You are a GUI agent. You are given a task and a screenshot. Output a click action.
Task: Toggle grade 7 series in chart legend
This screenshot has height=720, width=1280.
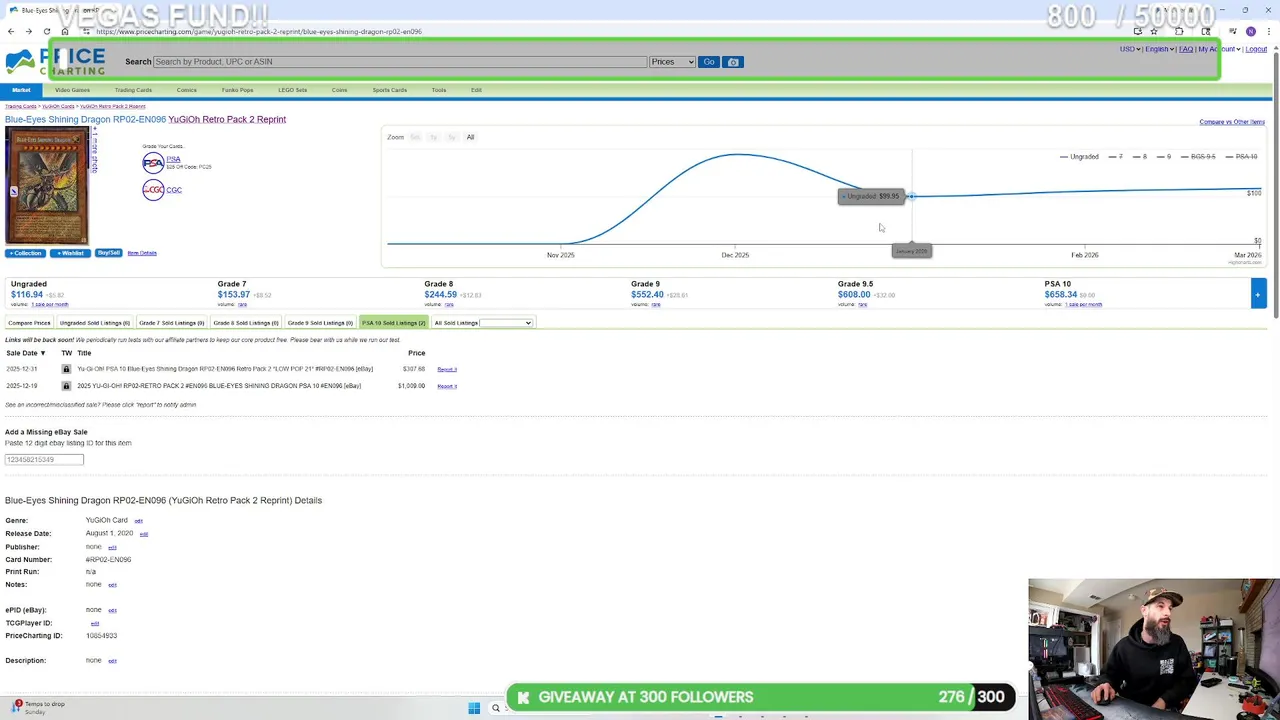(x=1114, y=157)
